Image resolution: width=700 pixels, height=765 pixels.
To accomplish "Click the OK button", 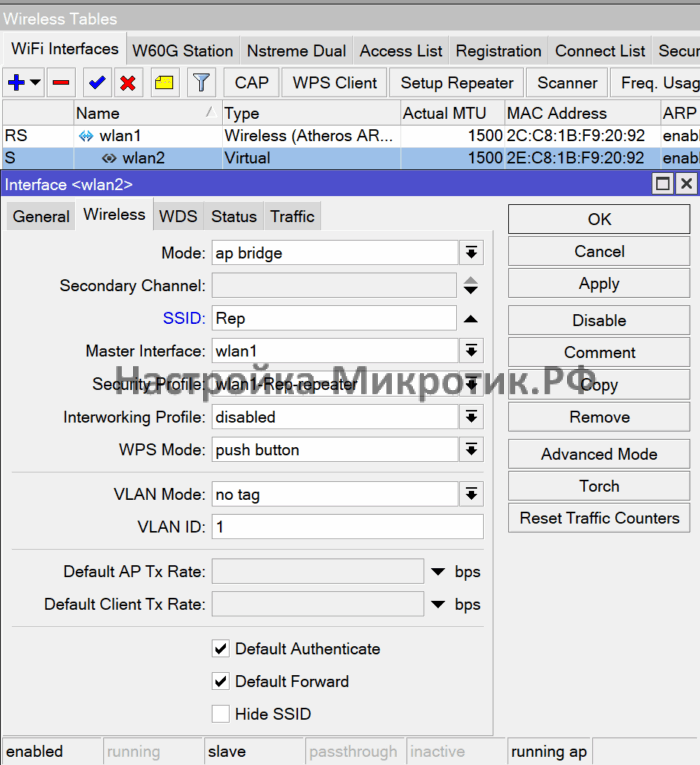I will coord(599,219).
